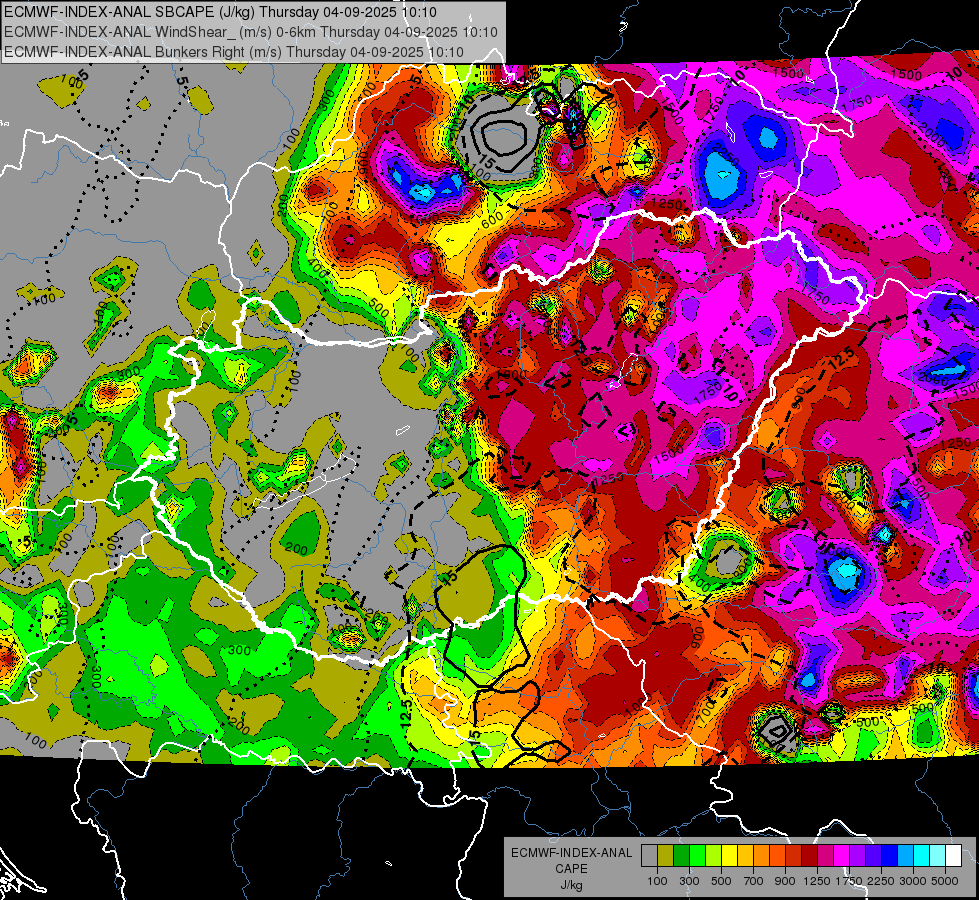Click the bright cyan legend swatch
This screenshot has height=900, width=979.
922,855
